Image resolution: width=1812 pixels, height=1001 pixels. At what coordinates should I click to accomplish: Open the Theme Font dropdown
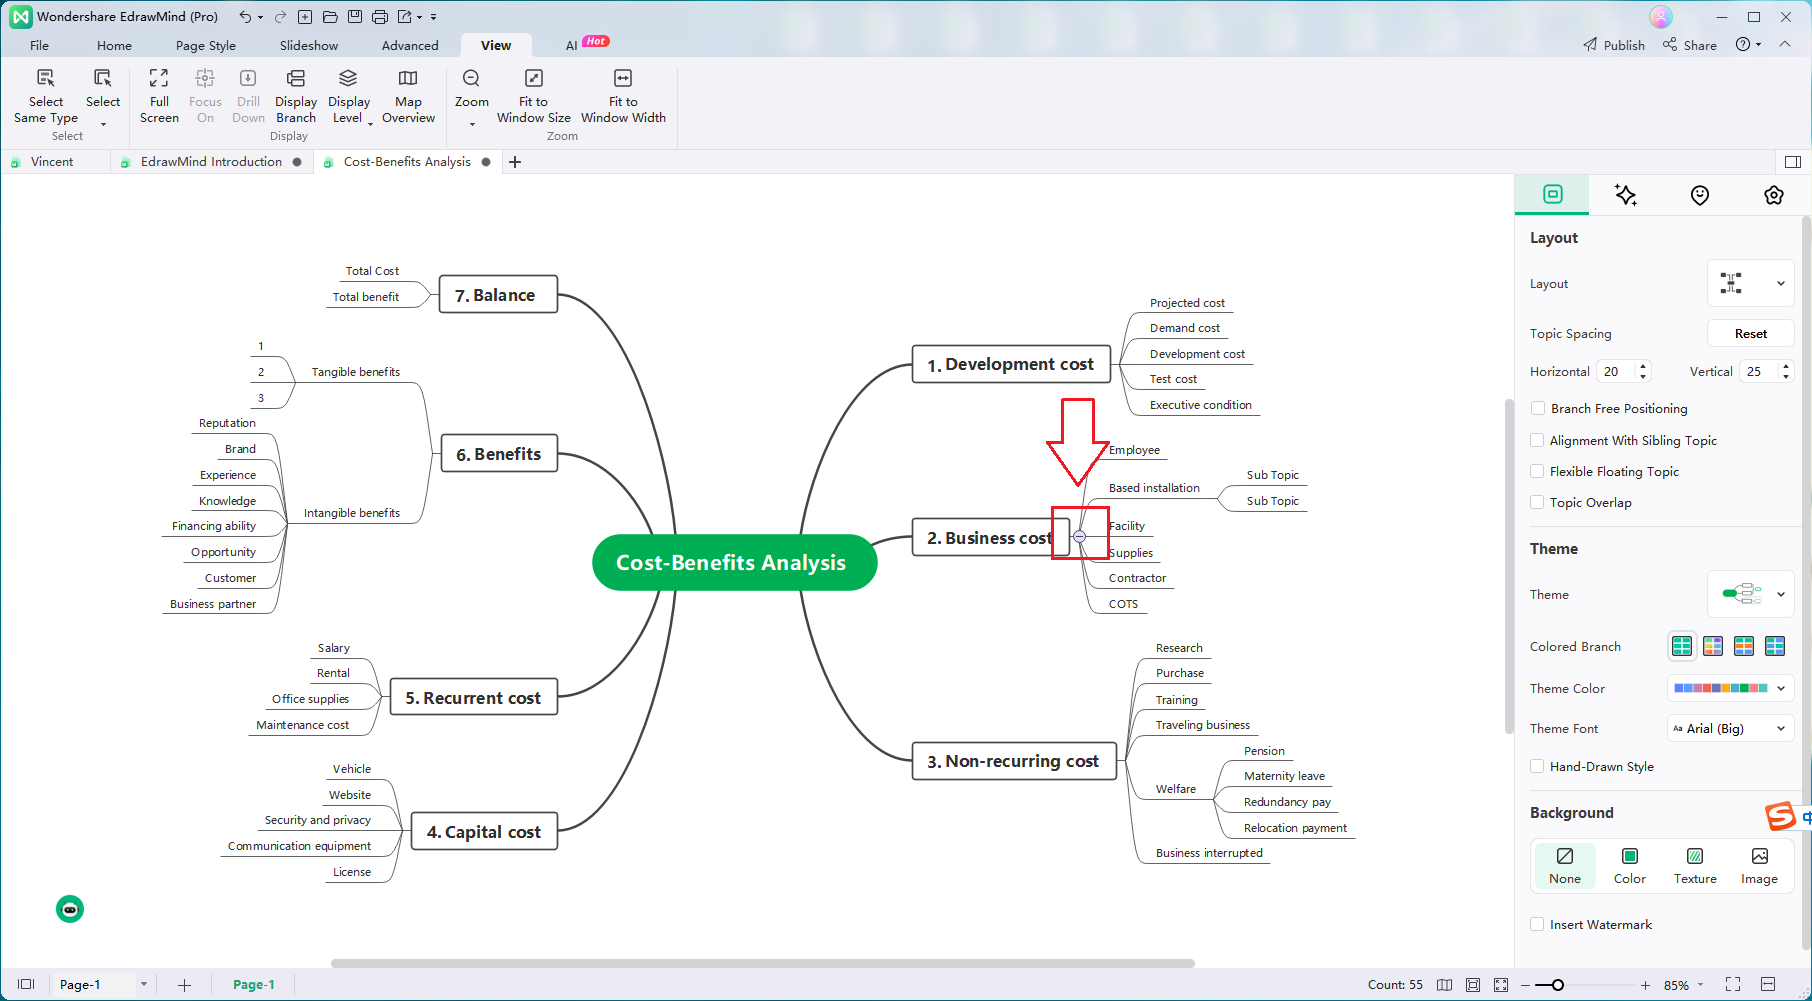(x=1730, y=728)
